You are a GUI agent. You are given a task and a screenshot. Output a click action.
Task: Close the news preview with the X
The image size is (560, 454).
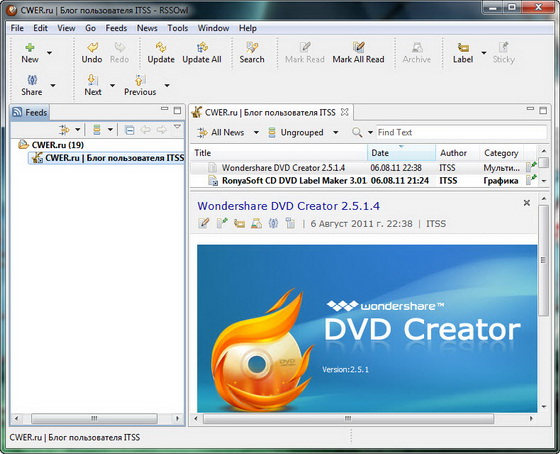(x=526, y=203)
